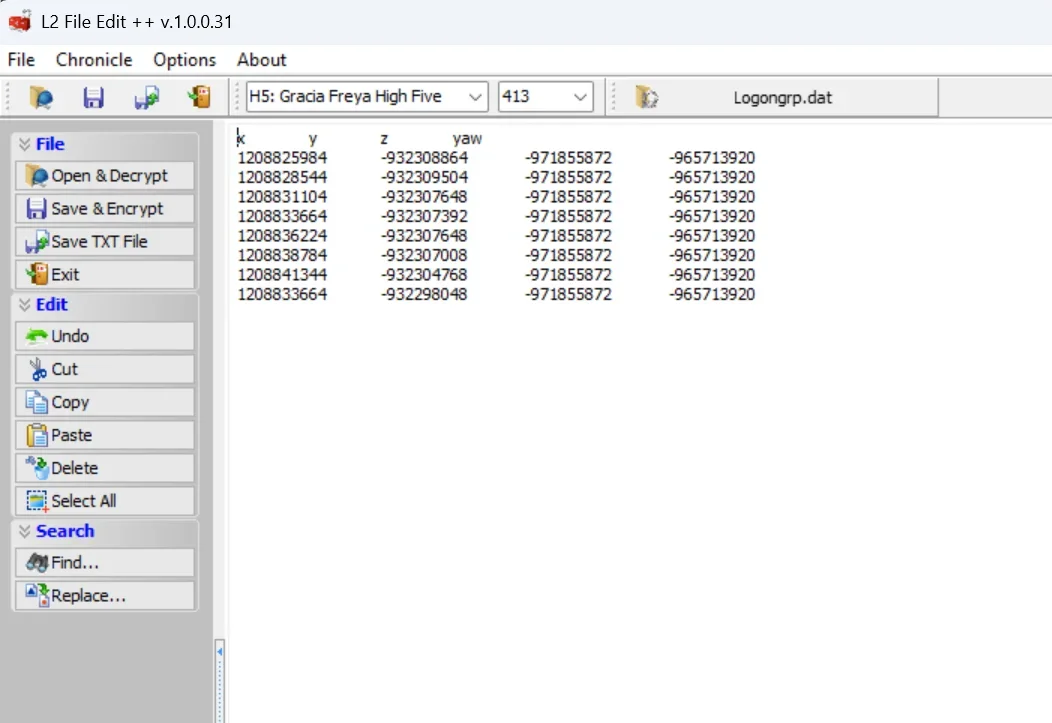
Task: Click the value -932309504 in the editor
Action: pyautogui.click(x=424, y=177)
